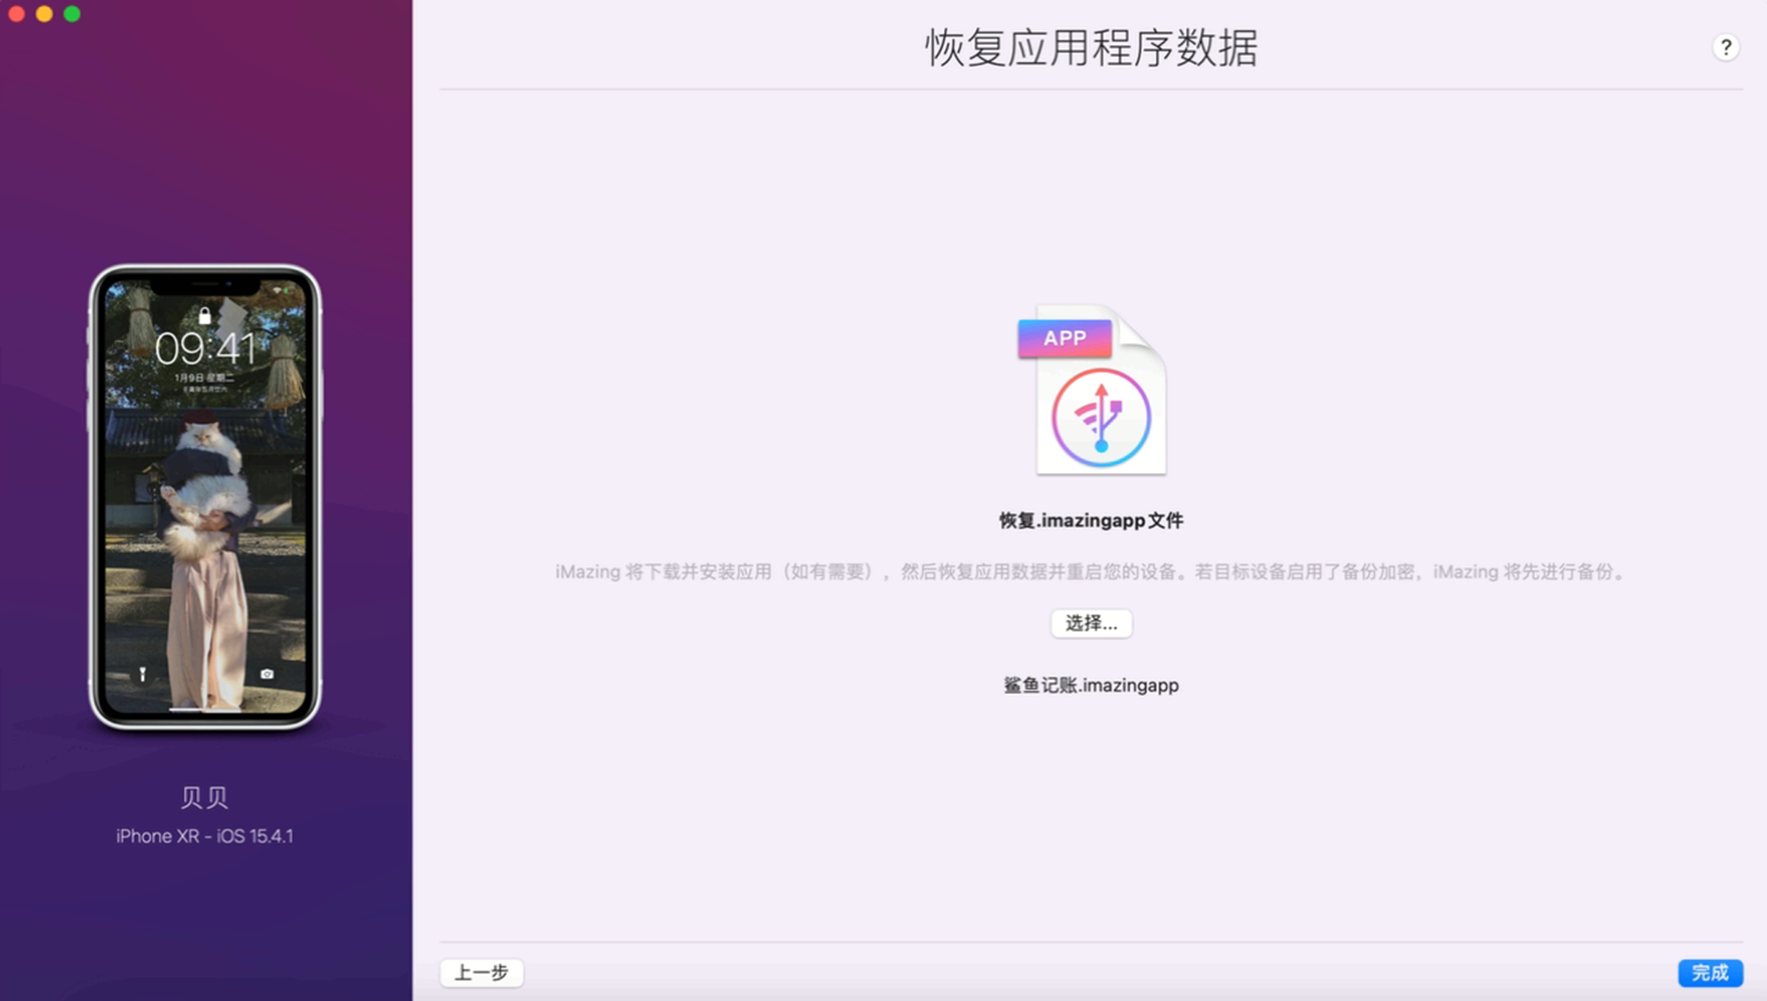Select the 鲨鱼记账.imazingapp file name
Viewport: 1767px width, 1001px height.
(x=1090, y=685)
